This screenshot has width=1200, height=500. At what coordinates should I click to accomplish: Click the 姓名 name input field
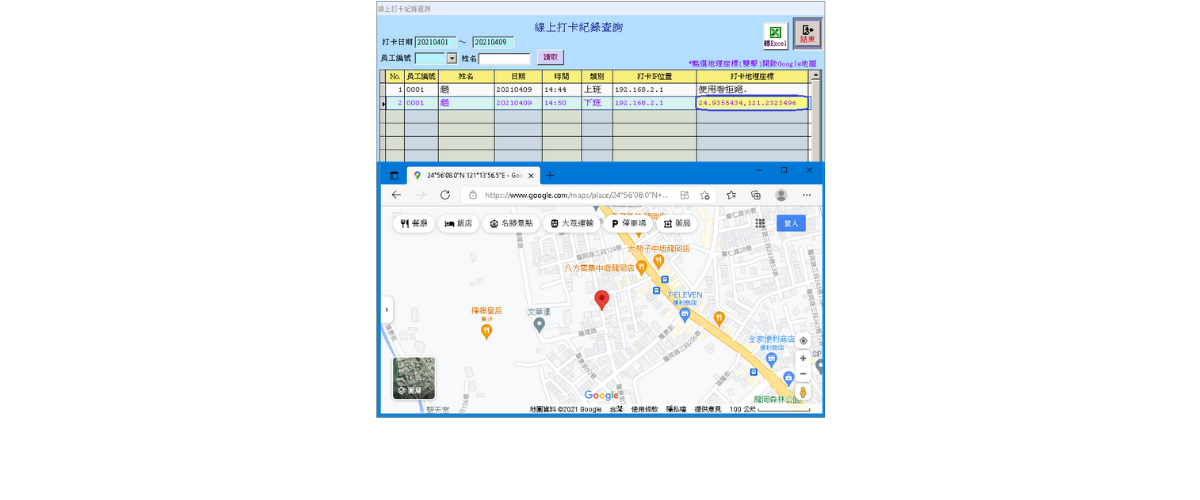pos(504,59)
